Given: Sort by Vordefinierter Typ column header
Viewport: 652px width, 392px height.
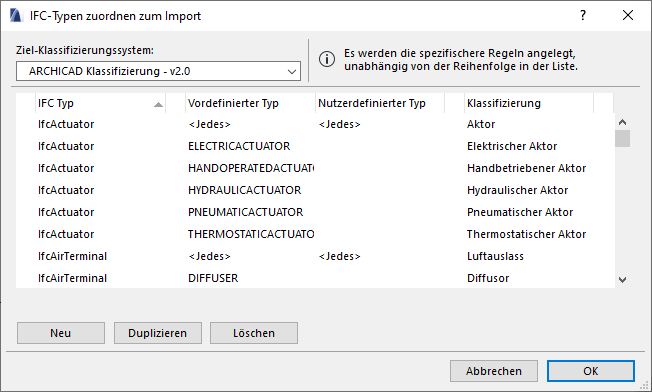Looking at the screenshot, I should click(x=250, y=103).
